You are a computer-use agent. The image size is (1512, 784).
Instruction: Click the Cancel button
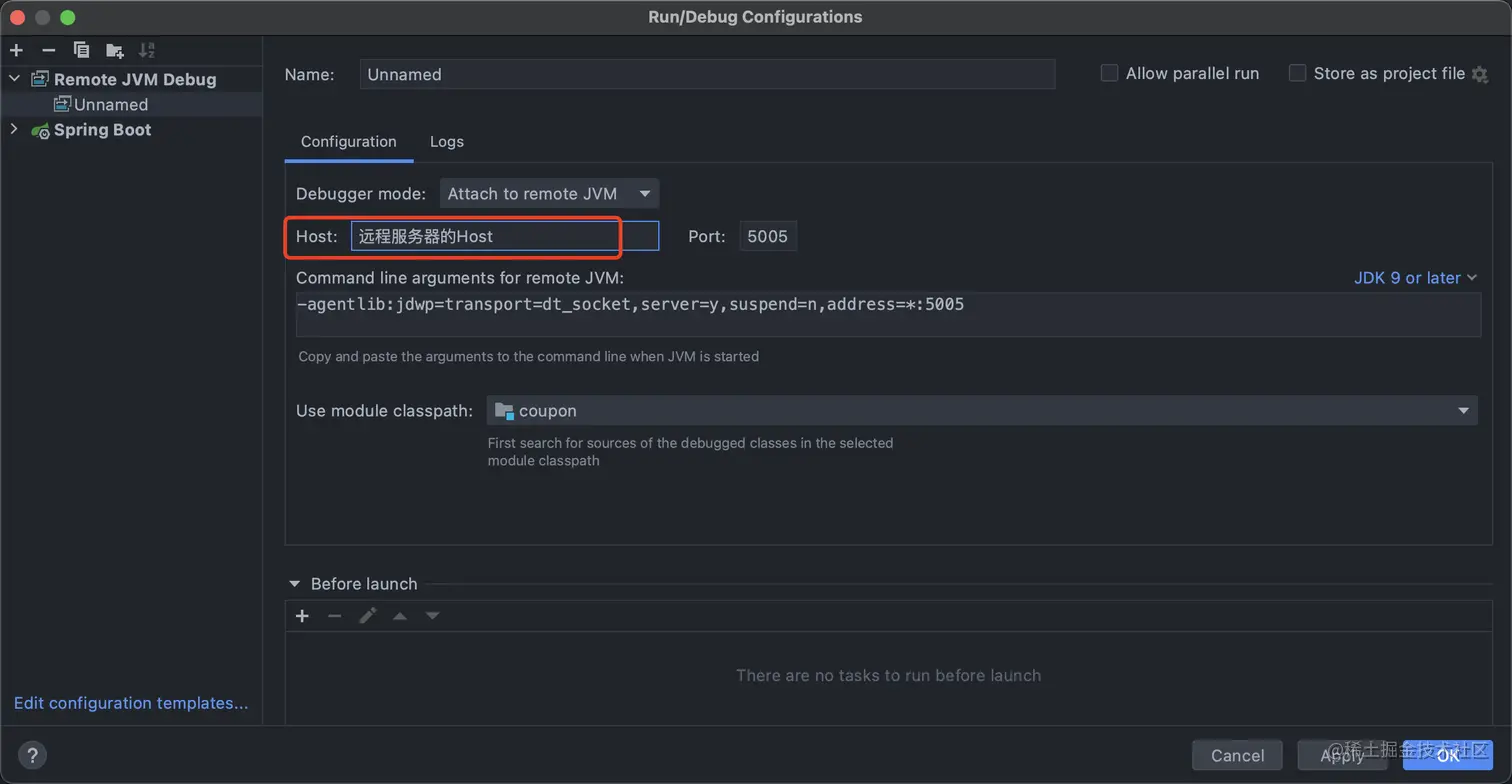coord(1237,755)
